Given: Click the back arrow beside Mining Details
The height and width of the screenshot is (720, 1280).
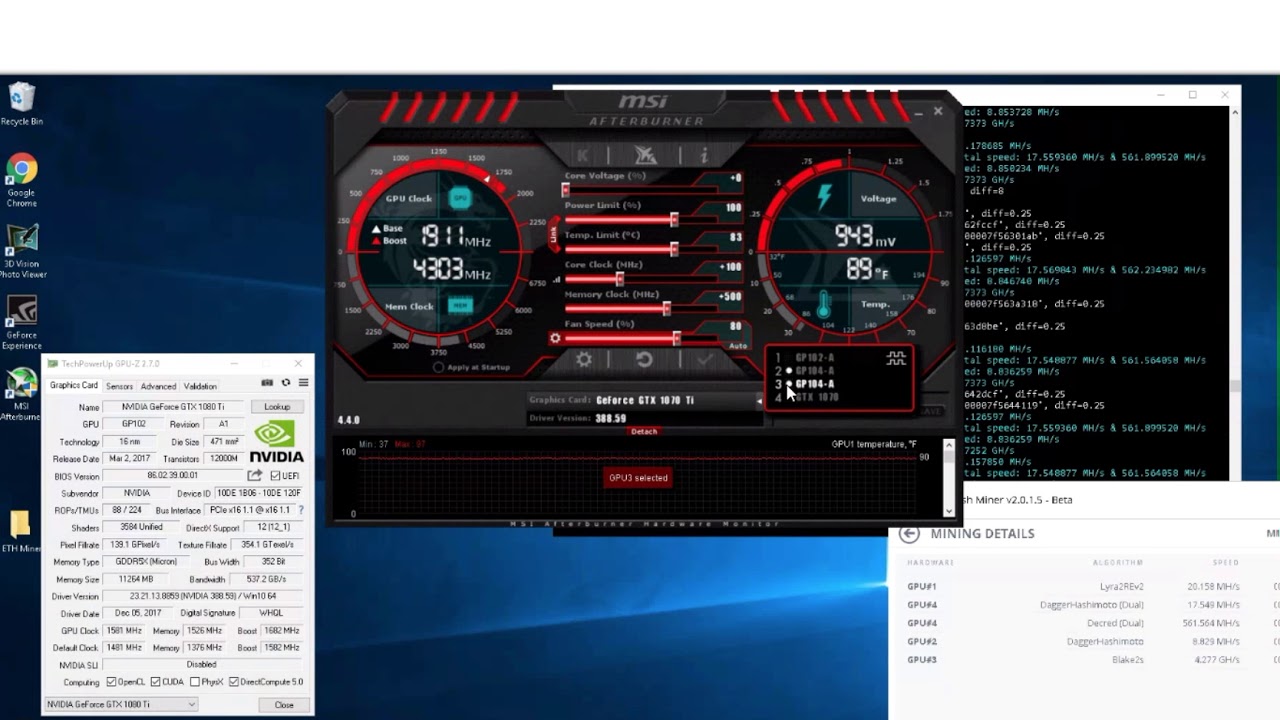Looking at the screenshot, I should pos(909,534).
